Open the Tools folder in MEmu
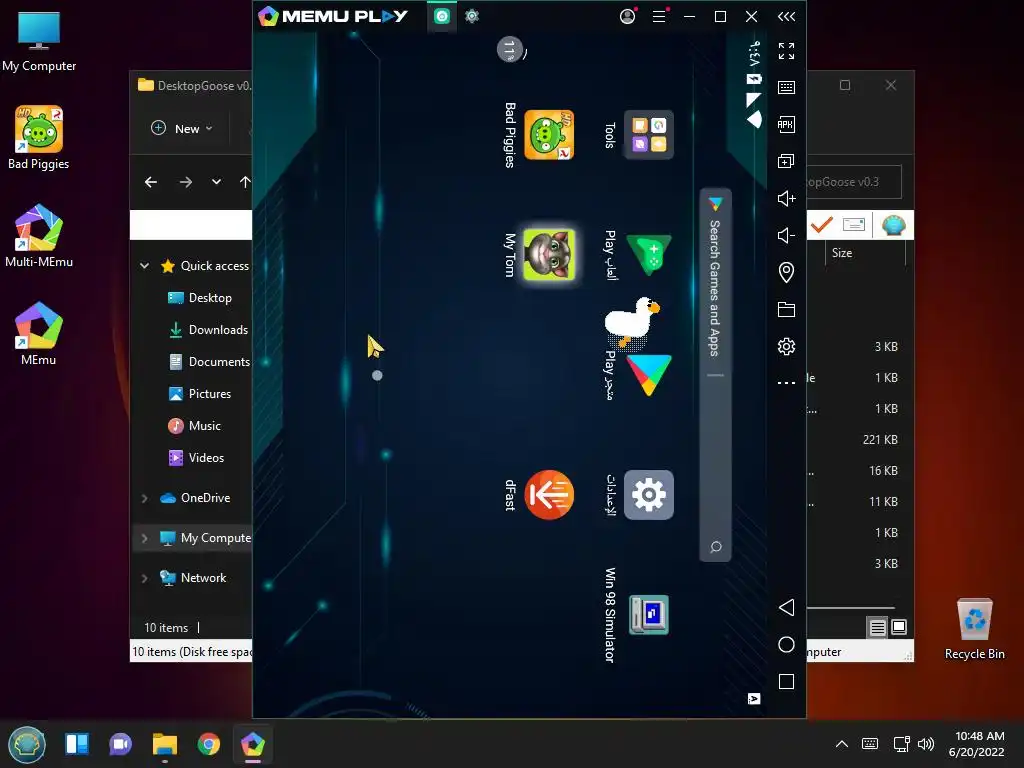The image size is (1024, 768). click(x=648, y=135)
